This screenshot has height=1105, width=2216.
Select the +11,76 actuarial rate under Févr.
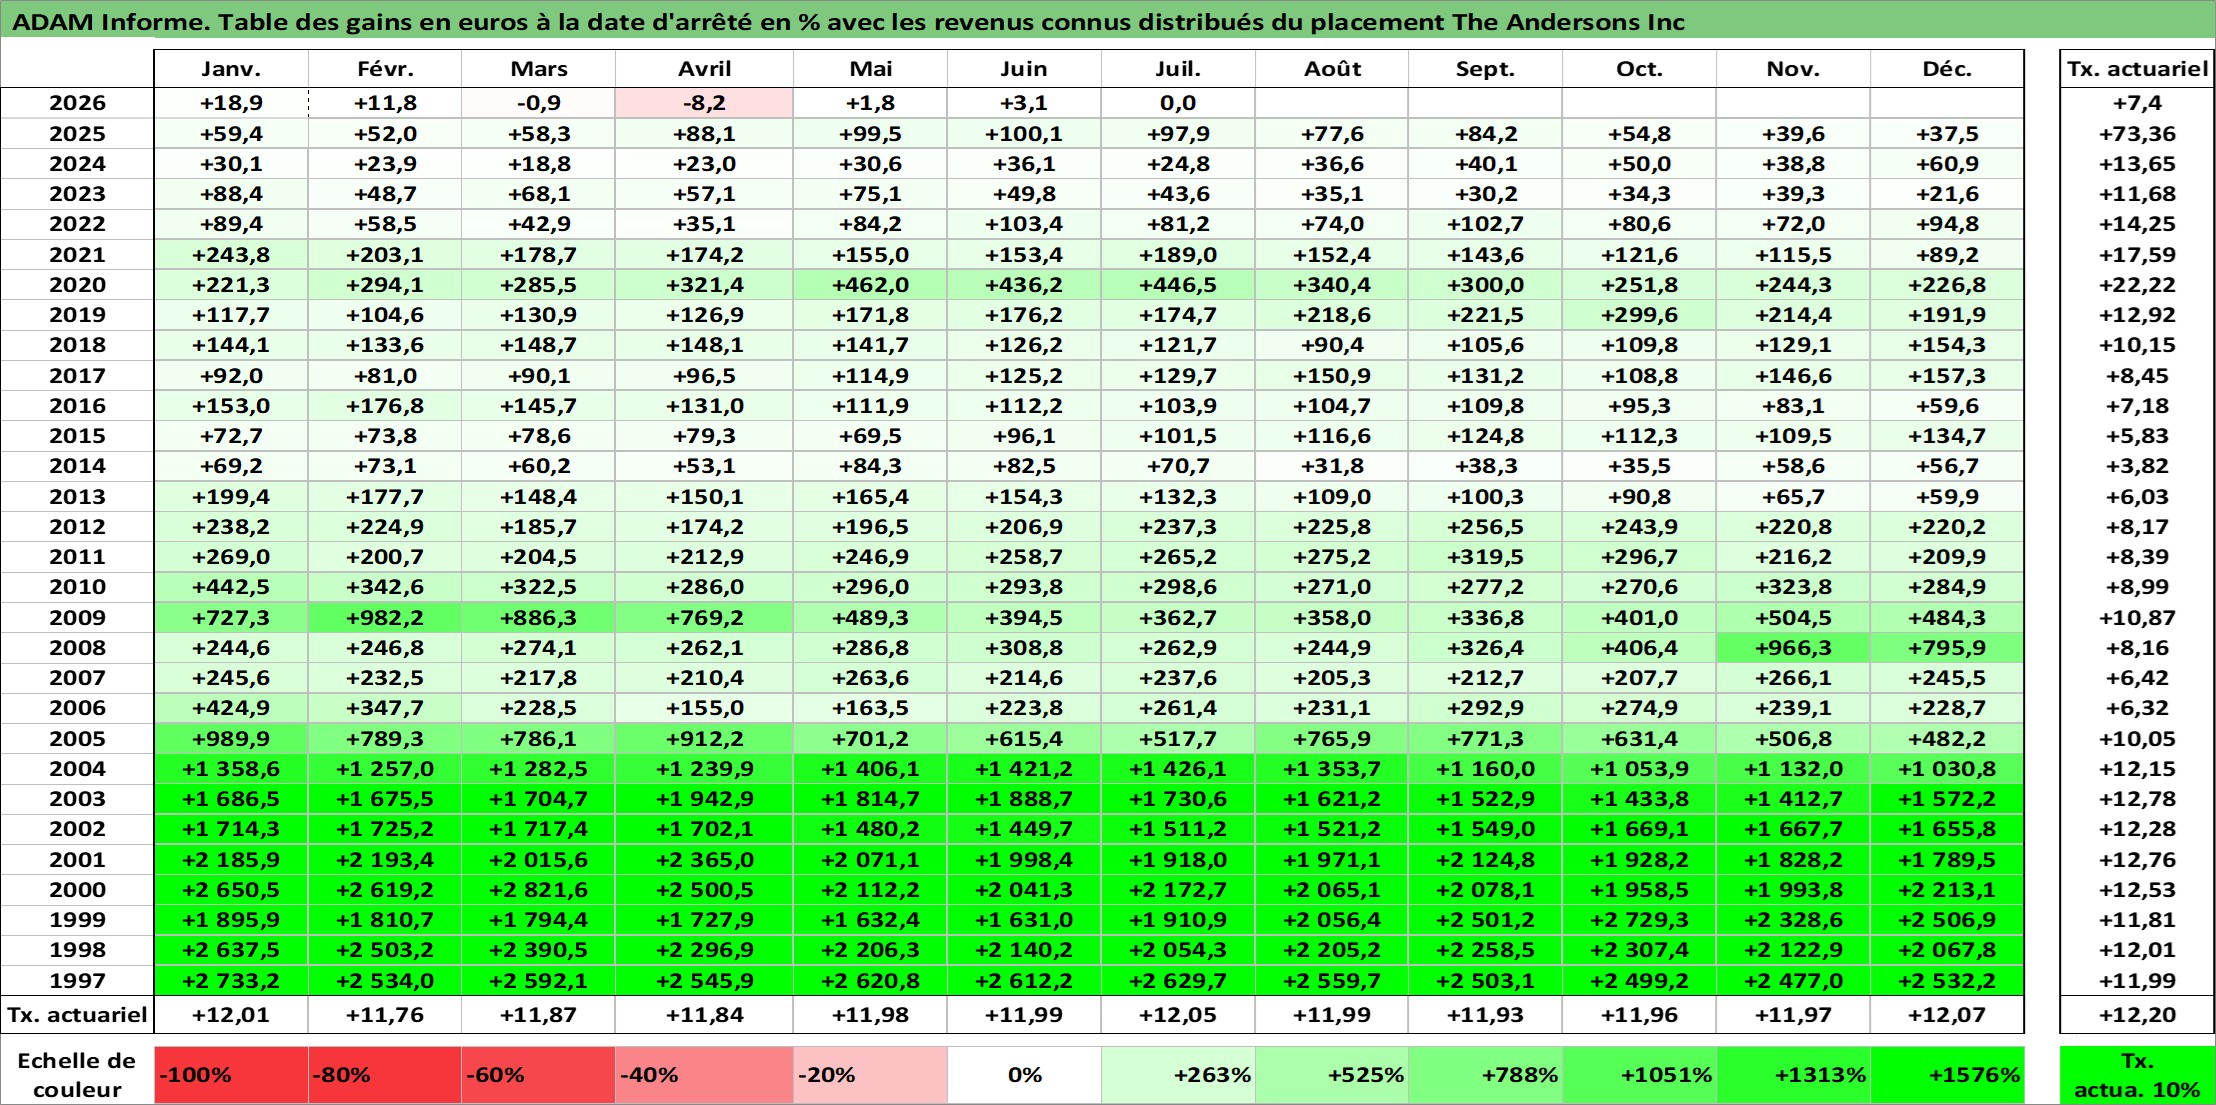tap(385, 1015)
